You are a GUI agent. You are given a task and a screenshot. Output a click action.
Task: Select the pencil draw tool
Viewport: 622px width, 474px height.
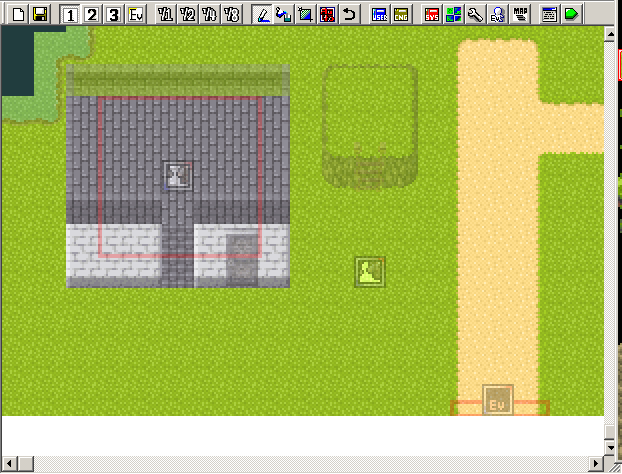pyautogui.click(x=262, y=14)
